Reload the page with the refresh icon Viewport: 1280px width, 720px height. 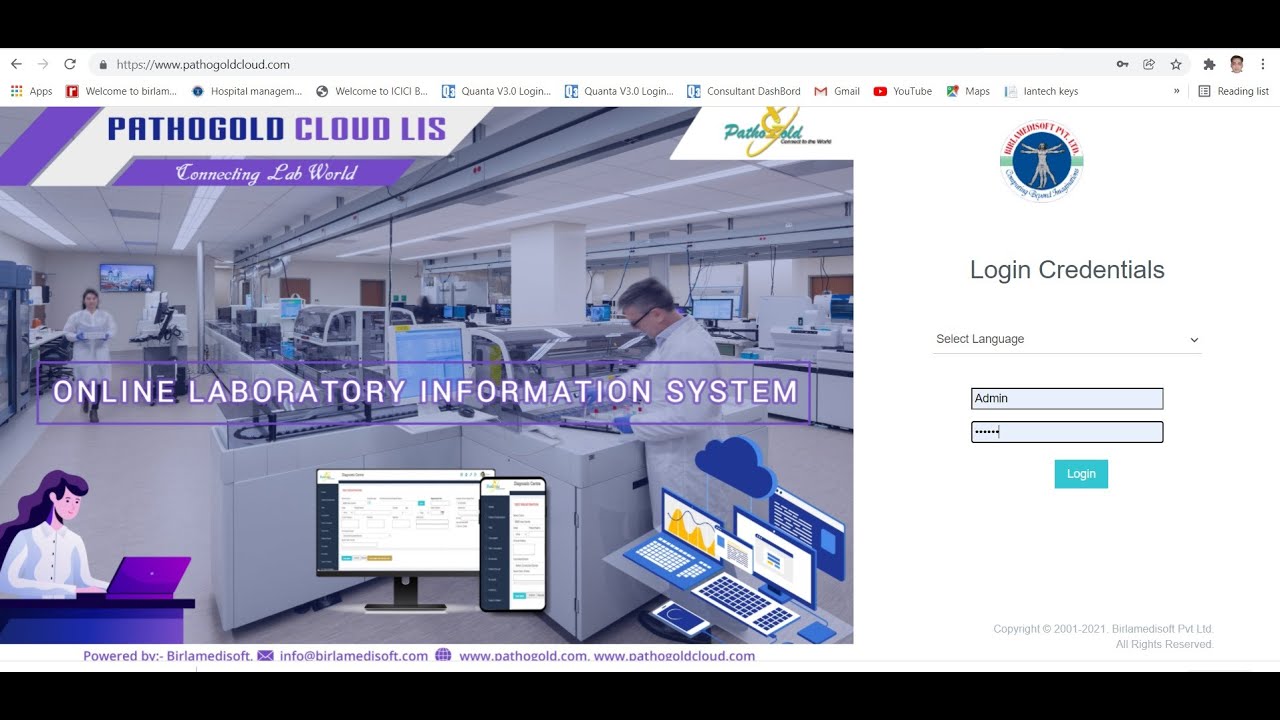click(x=70, y=64)
